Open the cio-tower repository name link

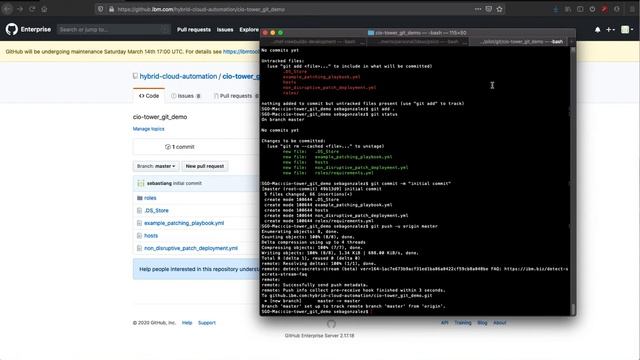[x=241, y=76]
